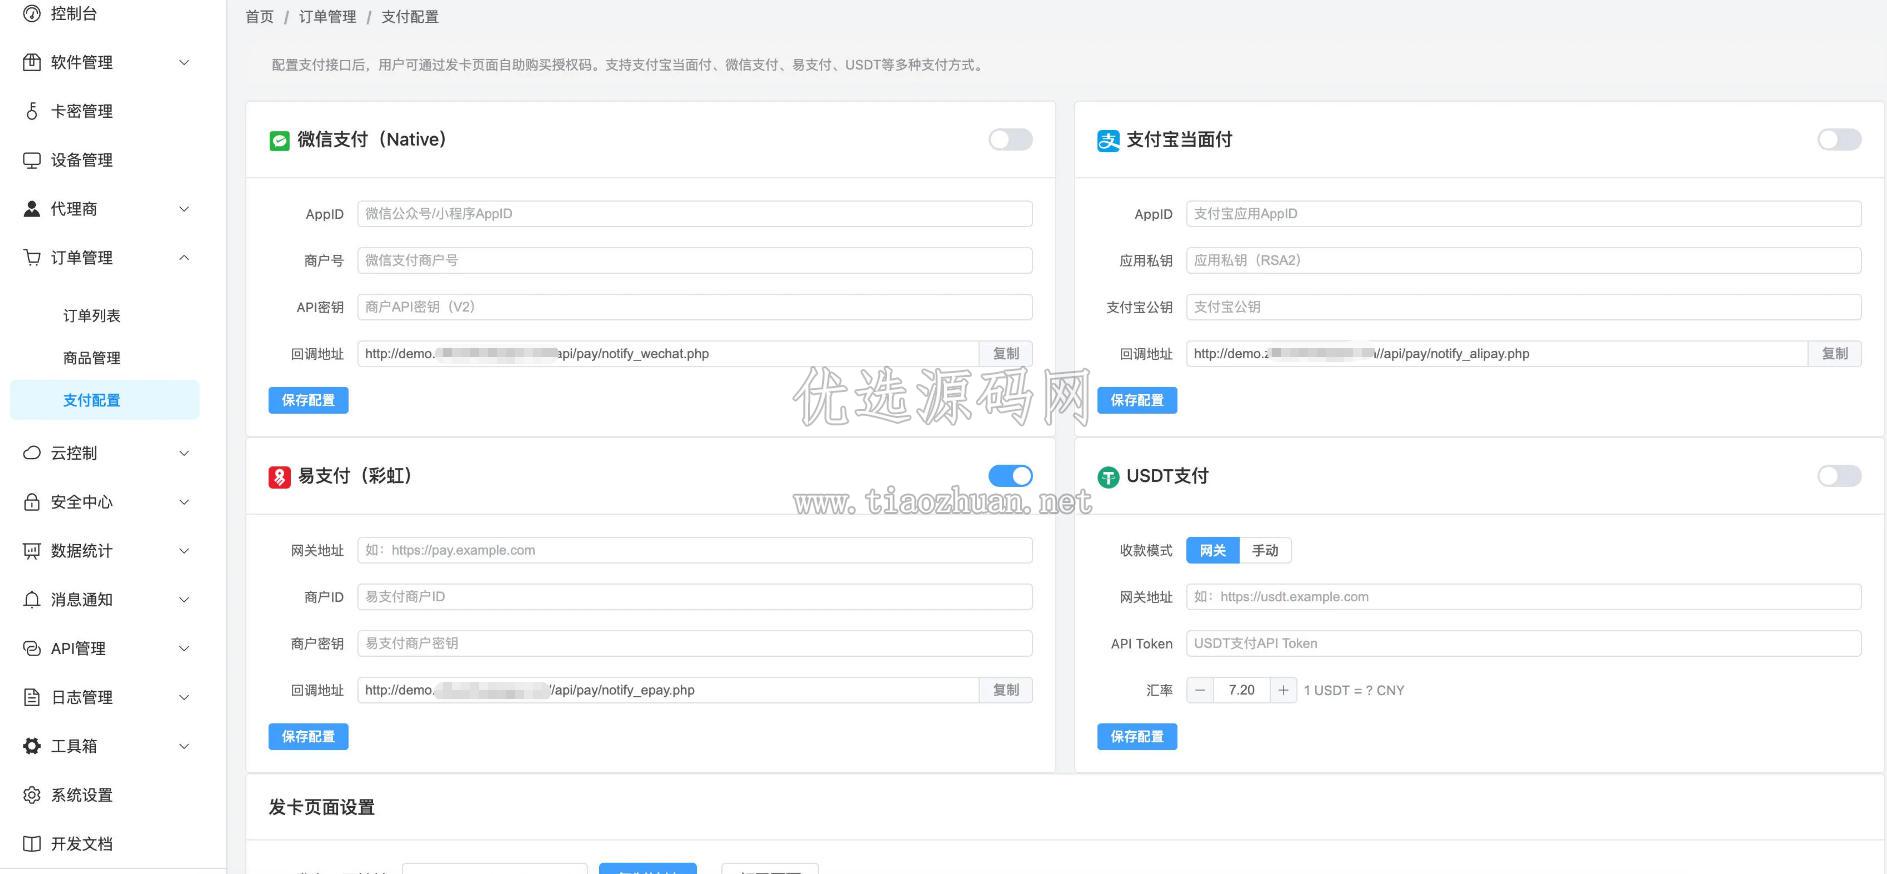Image resolution: width=1887 pixels, height=874 pixels.
Task: Enable the 支付宝当面付 switch
Action: pyautogui.click(x=1839, y=139)
